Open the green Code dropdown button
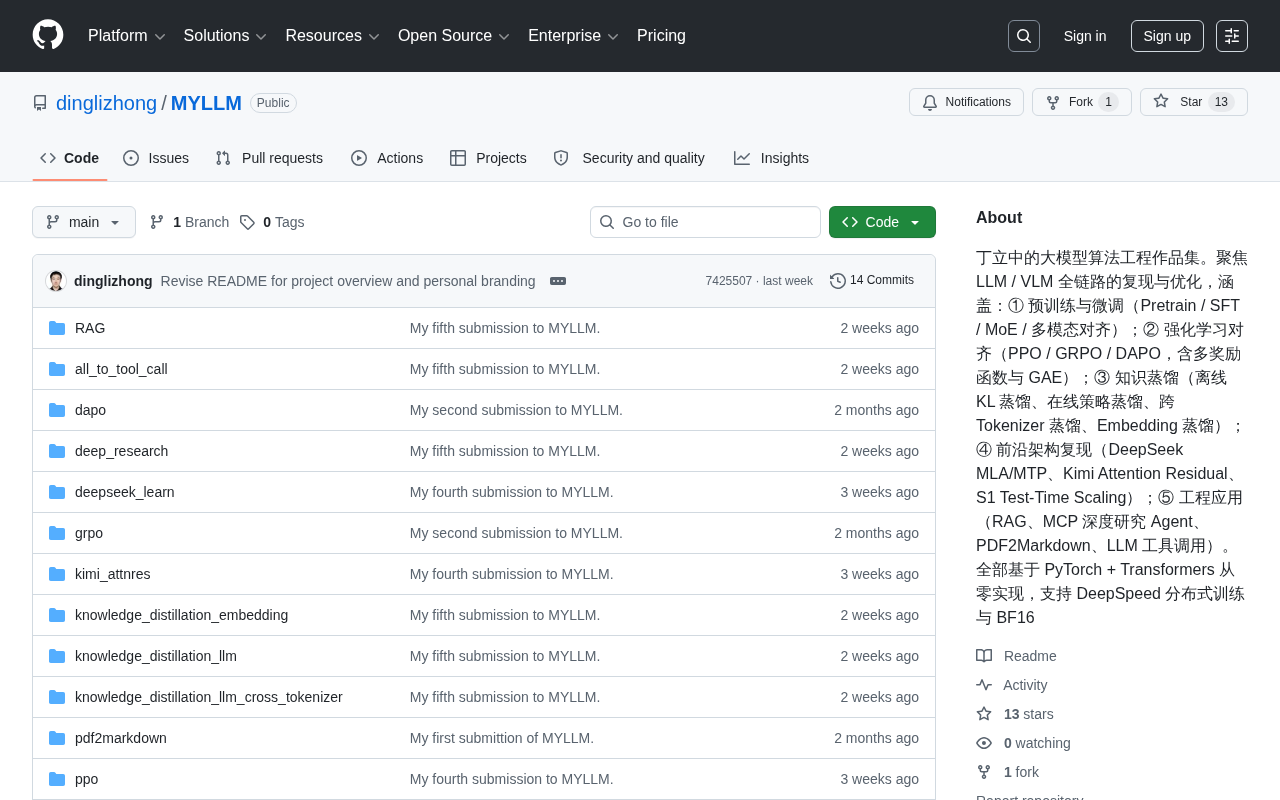The height and width of the screenshot is (800, 1280). click(x=882, y=222)
